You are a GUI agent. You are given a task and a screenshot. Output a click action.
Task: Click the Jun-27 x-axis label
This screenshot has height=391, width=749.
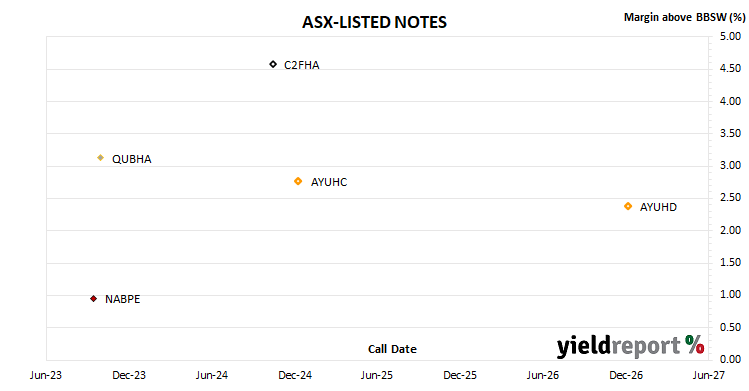[708, 375]
